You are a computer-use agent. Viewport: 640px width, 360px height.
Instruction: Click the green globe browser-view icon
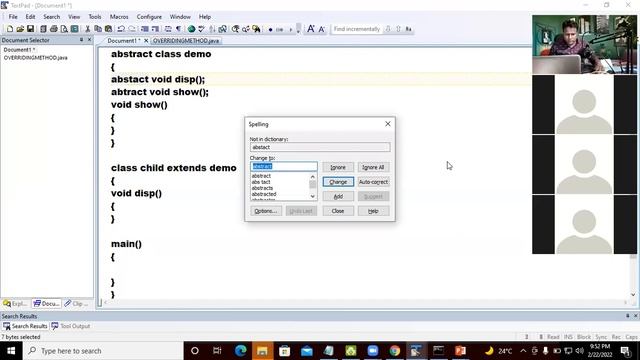[x=191, y=29]
